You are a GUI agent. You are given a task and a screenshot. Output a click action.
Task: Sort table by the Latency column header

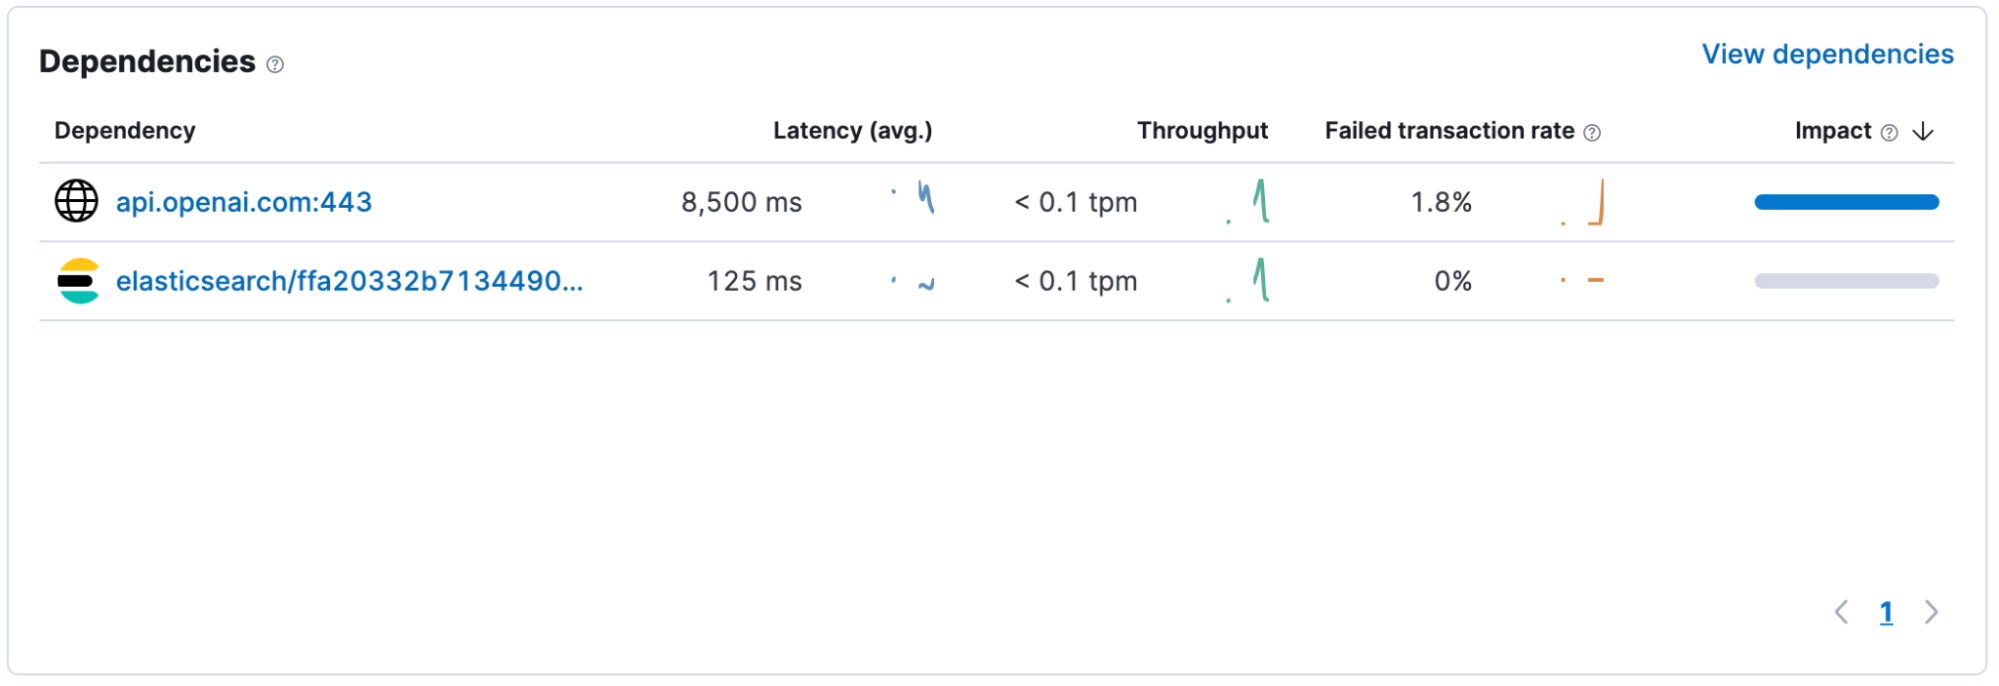tap(851, 130)
